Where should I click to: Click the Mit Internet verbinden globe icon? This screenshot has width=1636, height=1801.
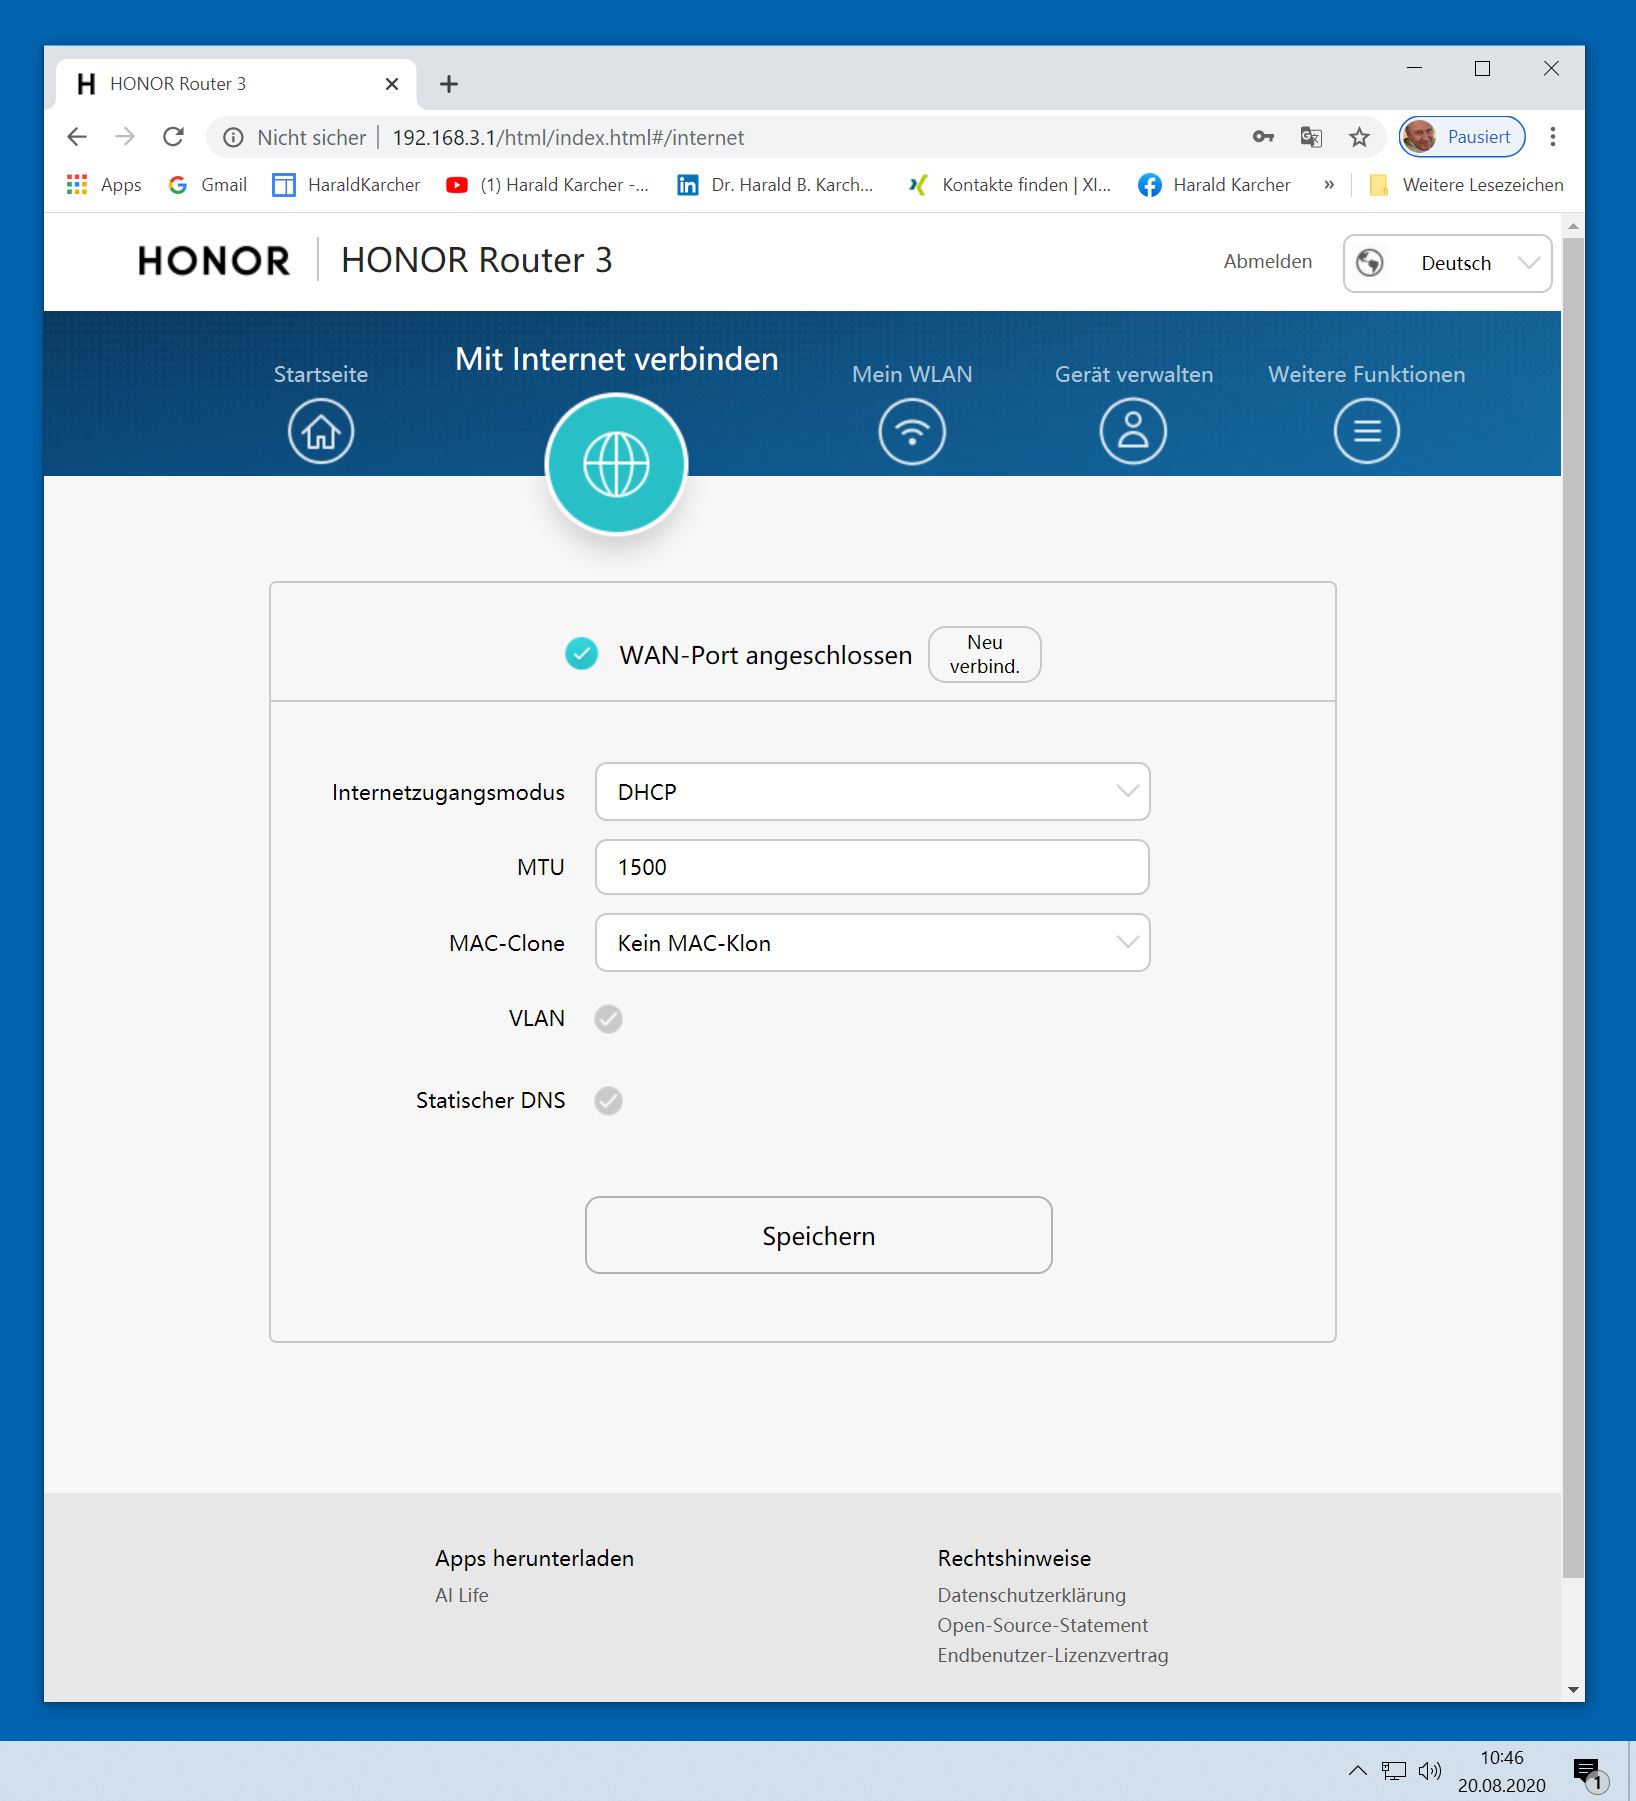pyautogui.click(x=616, y=464)
